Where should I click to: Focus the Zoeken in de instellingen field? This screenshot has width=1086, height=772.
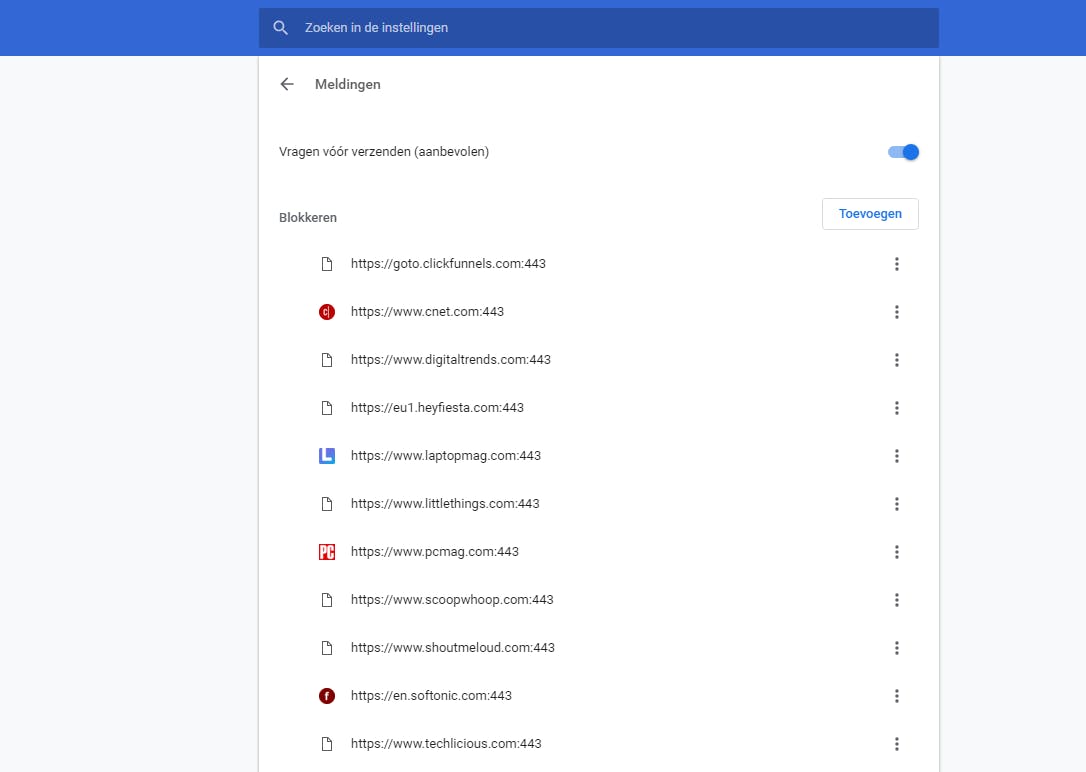click(x=600, y=28)
